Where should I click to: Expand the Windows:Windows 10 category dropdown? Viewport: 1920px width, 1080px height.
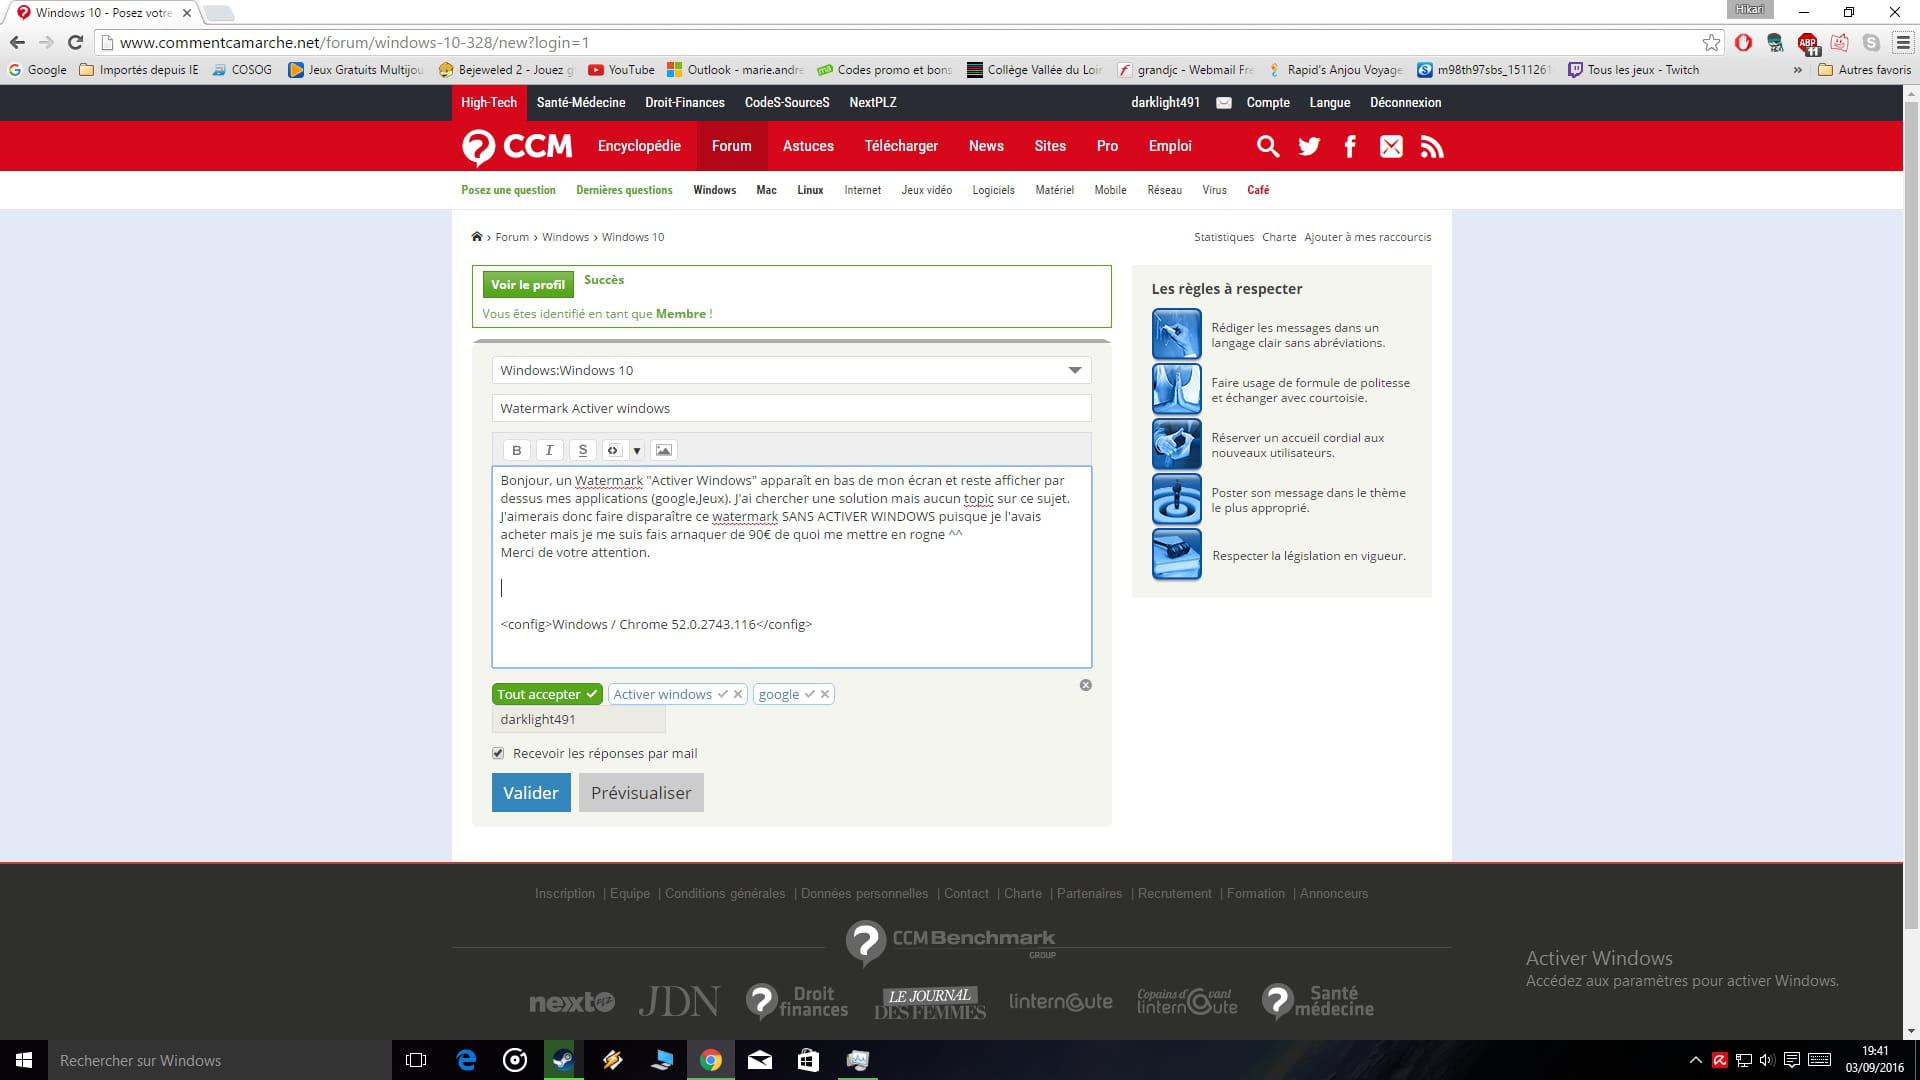pos(791,370)
